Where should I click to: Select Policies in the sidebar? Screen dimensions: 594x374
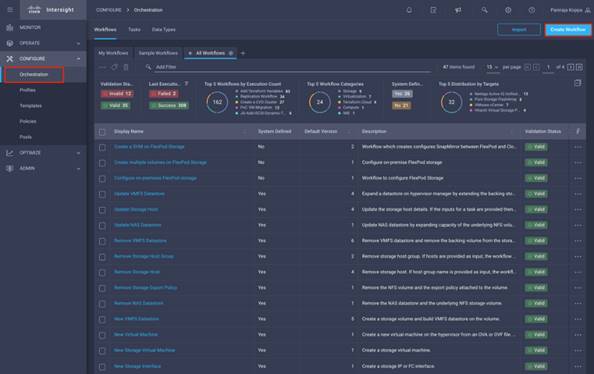(28, 121)
